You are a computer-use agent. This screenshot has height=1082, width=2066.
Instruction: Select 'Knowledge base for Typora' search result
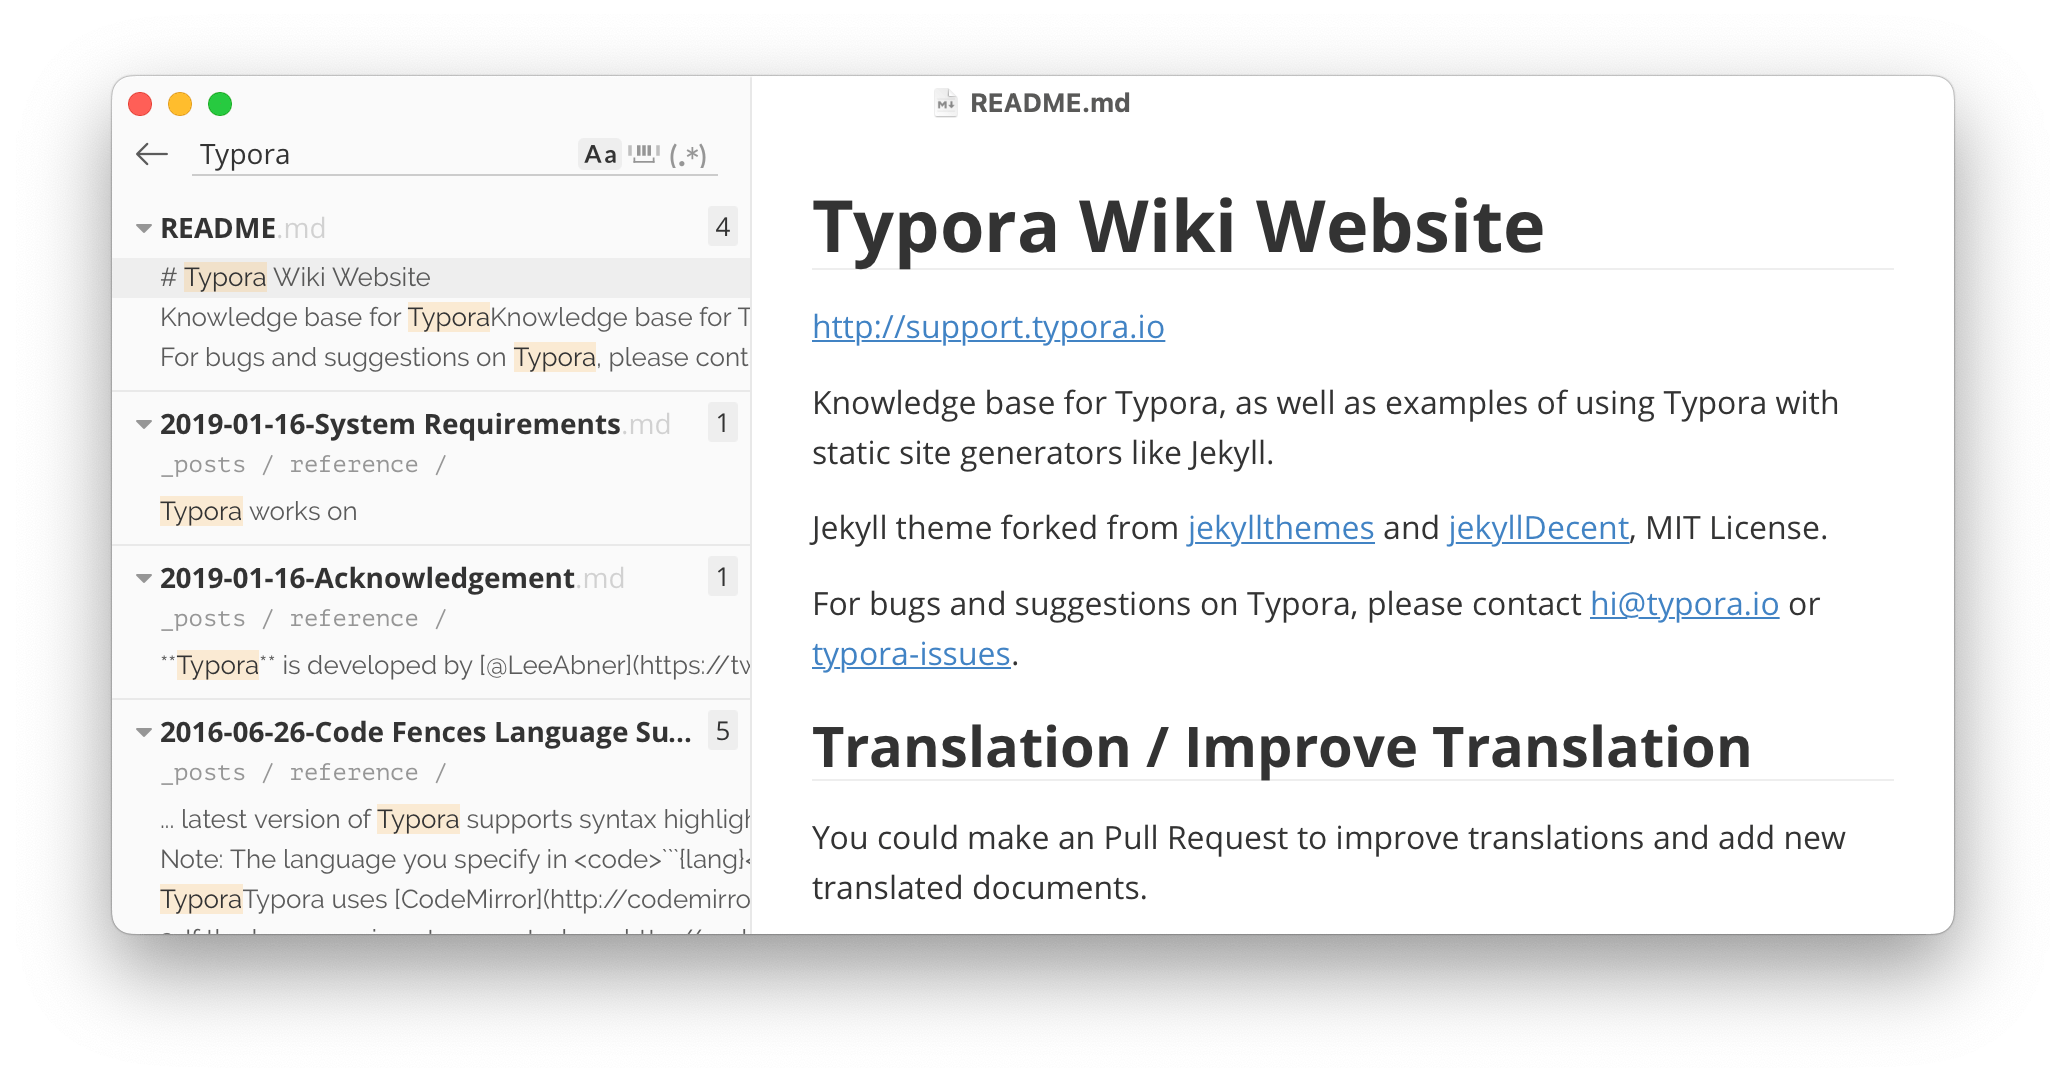tap(432, 317)
